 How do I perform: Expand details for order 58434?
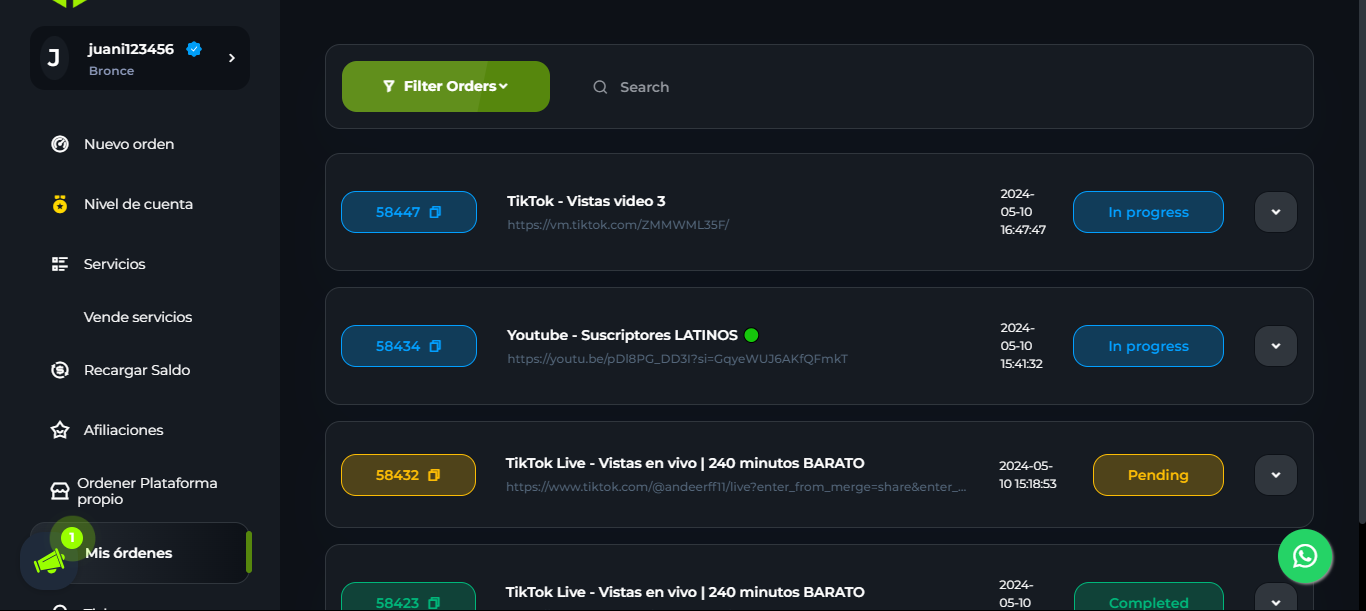(x=1275, y=346)
